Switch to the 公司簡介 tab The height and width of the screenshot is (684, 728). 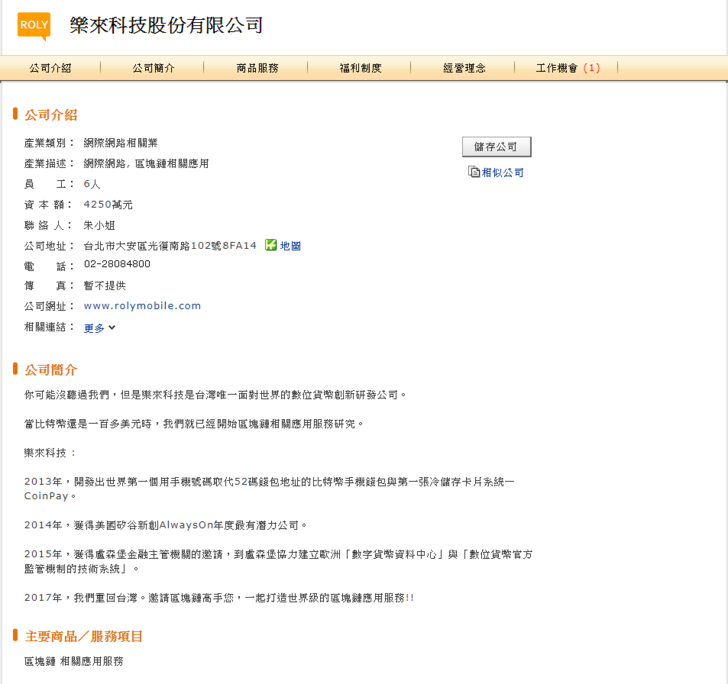coord(153,68)
